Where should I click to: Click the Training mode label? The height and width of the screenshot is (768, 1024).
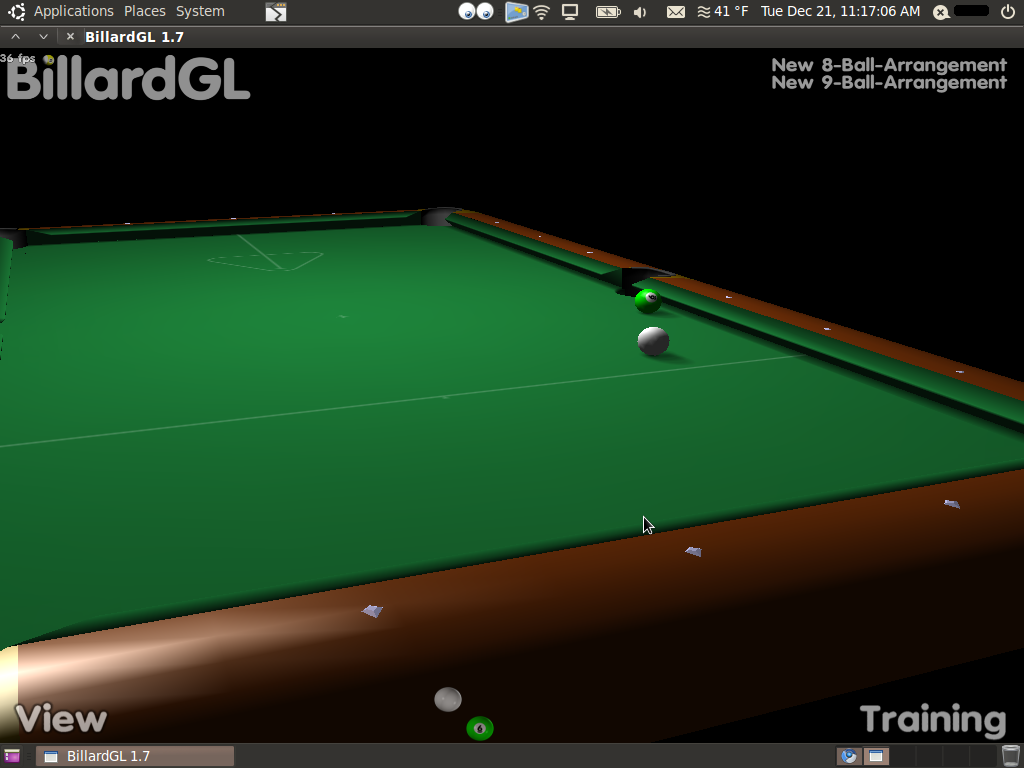[932, 719]
